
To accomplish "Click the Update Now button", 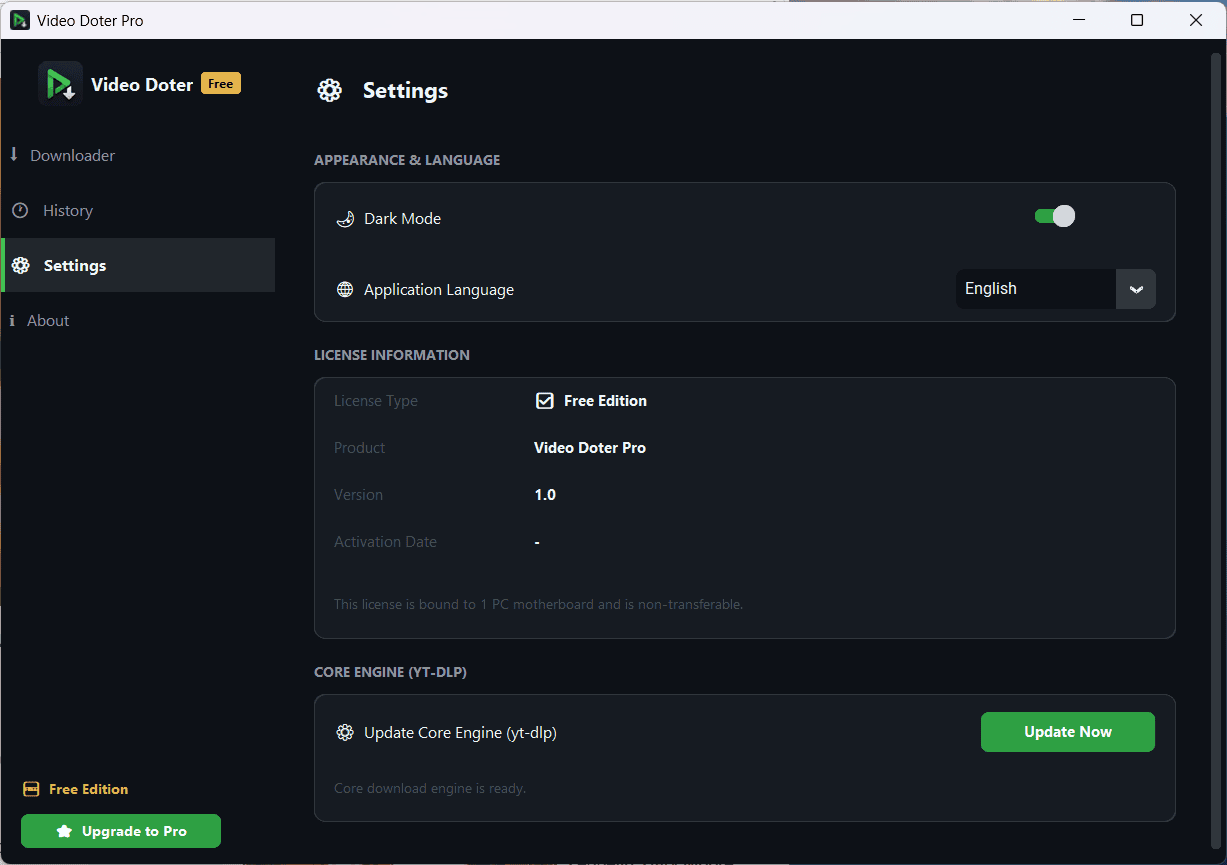I will click(1068, 732).
